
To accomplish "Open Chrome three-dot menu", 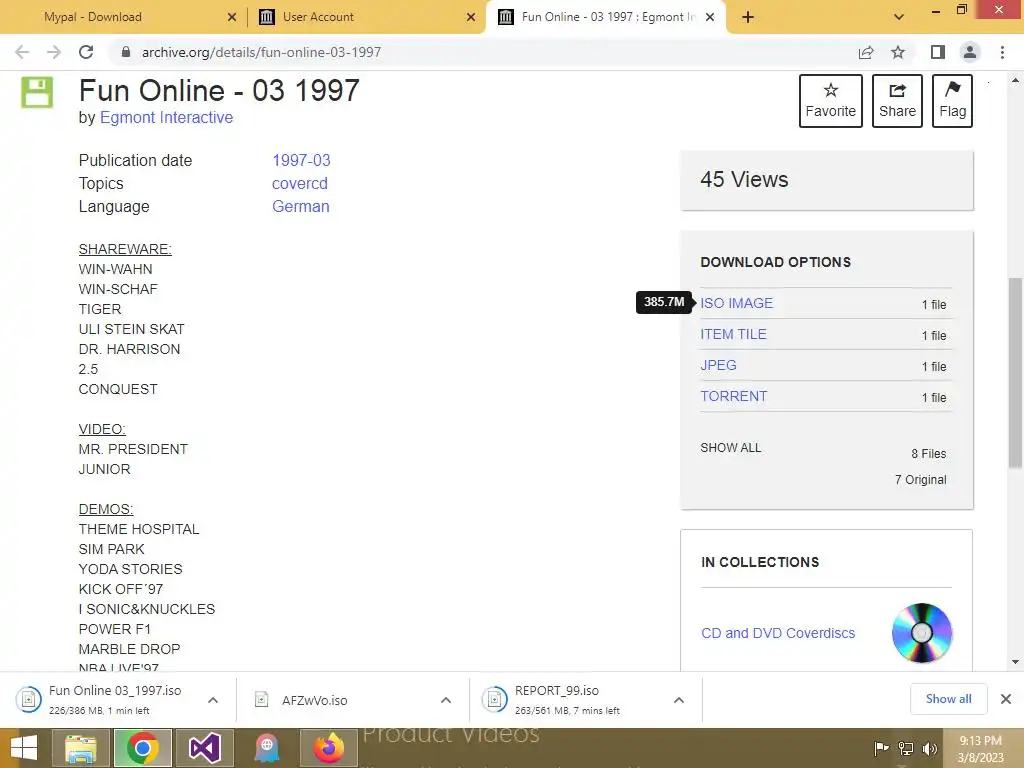I will (1002, 52).
